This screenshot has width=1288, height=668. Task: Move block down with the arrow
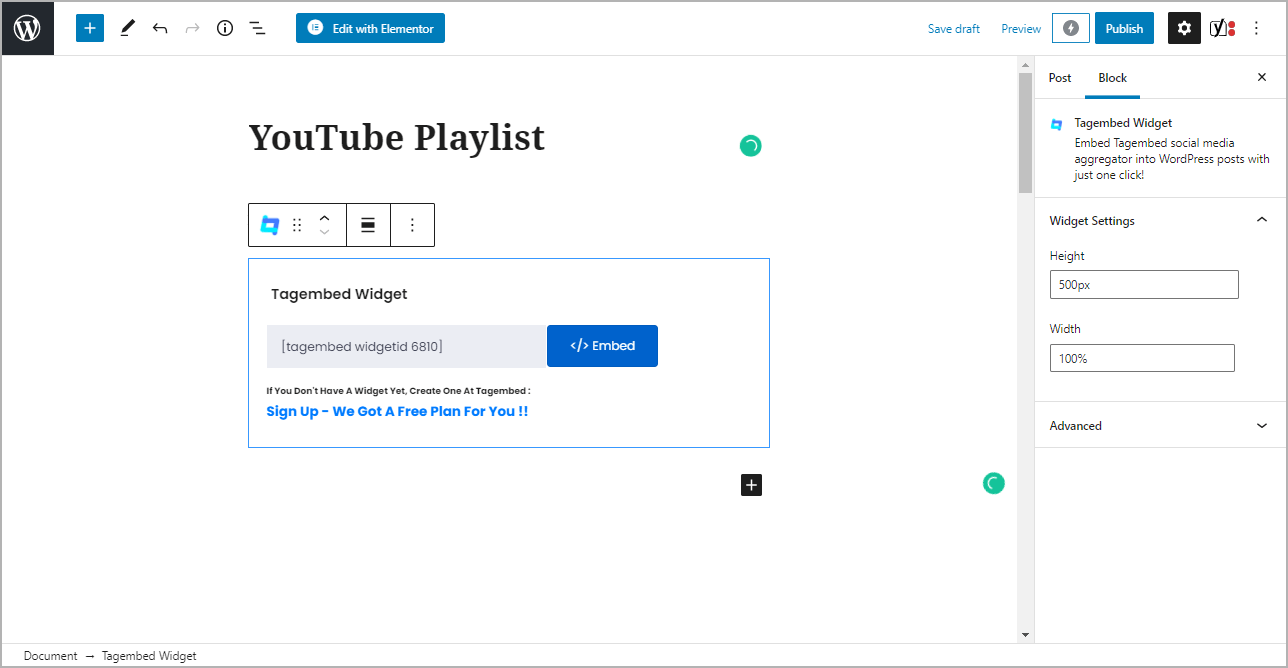[x=324, y=233]
